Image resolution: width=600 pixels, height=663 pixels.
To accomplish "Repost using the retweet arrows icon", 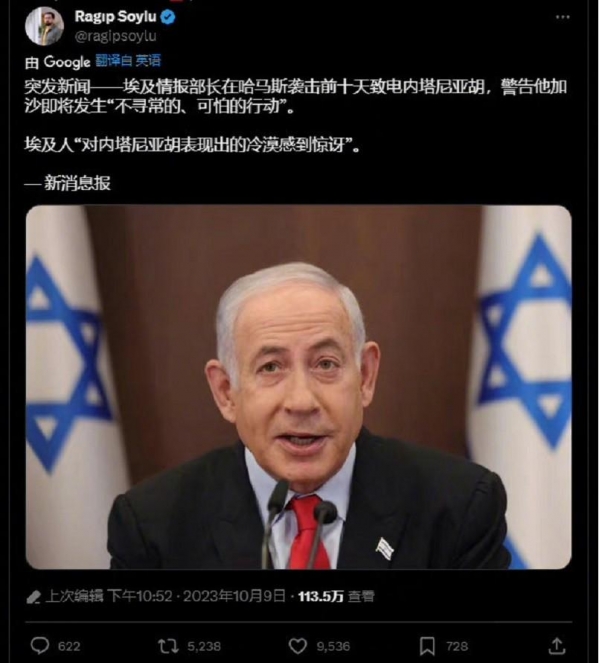I will click(x=168, y=646).
